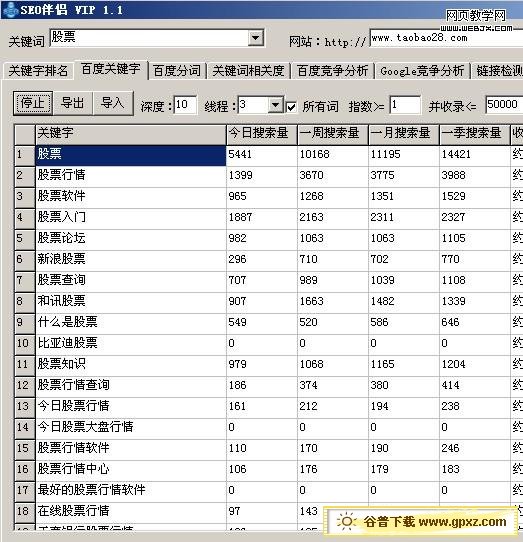Image resolution: width=523 pixels, height=542 pixels.
Task: Open the 百度分词 tab
Action: tap(177, 71)
